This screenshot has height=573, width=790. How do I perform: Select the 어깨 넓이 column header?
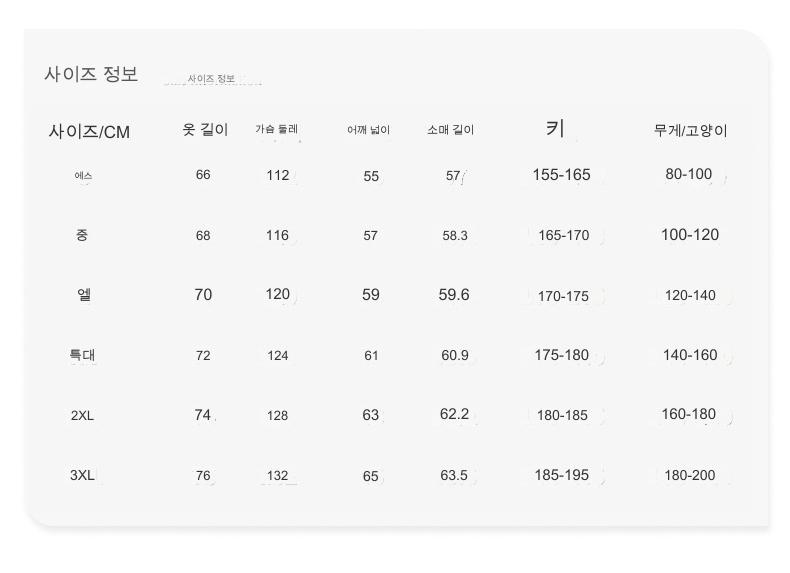pos(369,130)
